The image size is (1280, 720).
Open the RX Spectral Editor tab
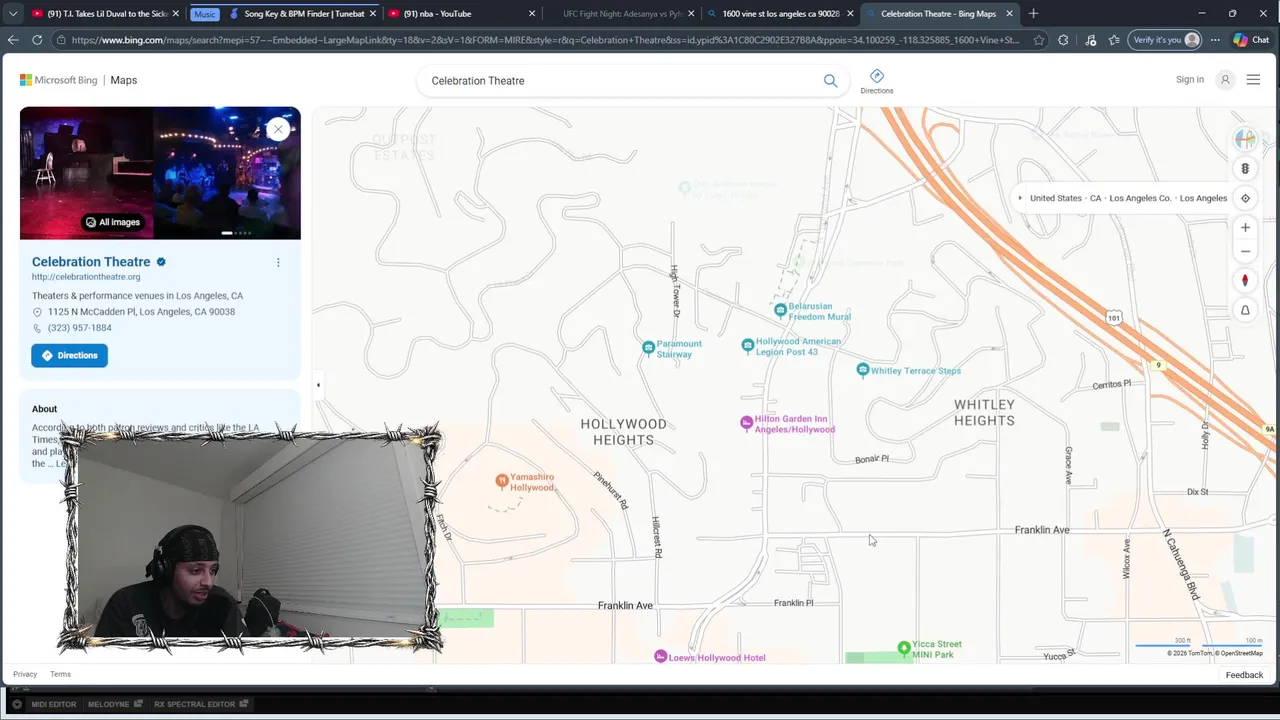pyautogui.click(x=199, y=704)
